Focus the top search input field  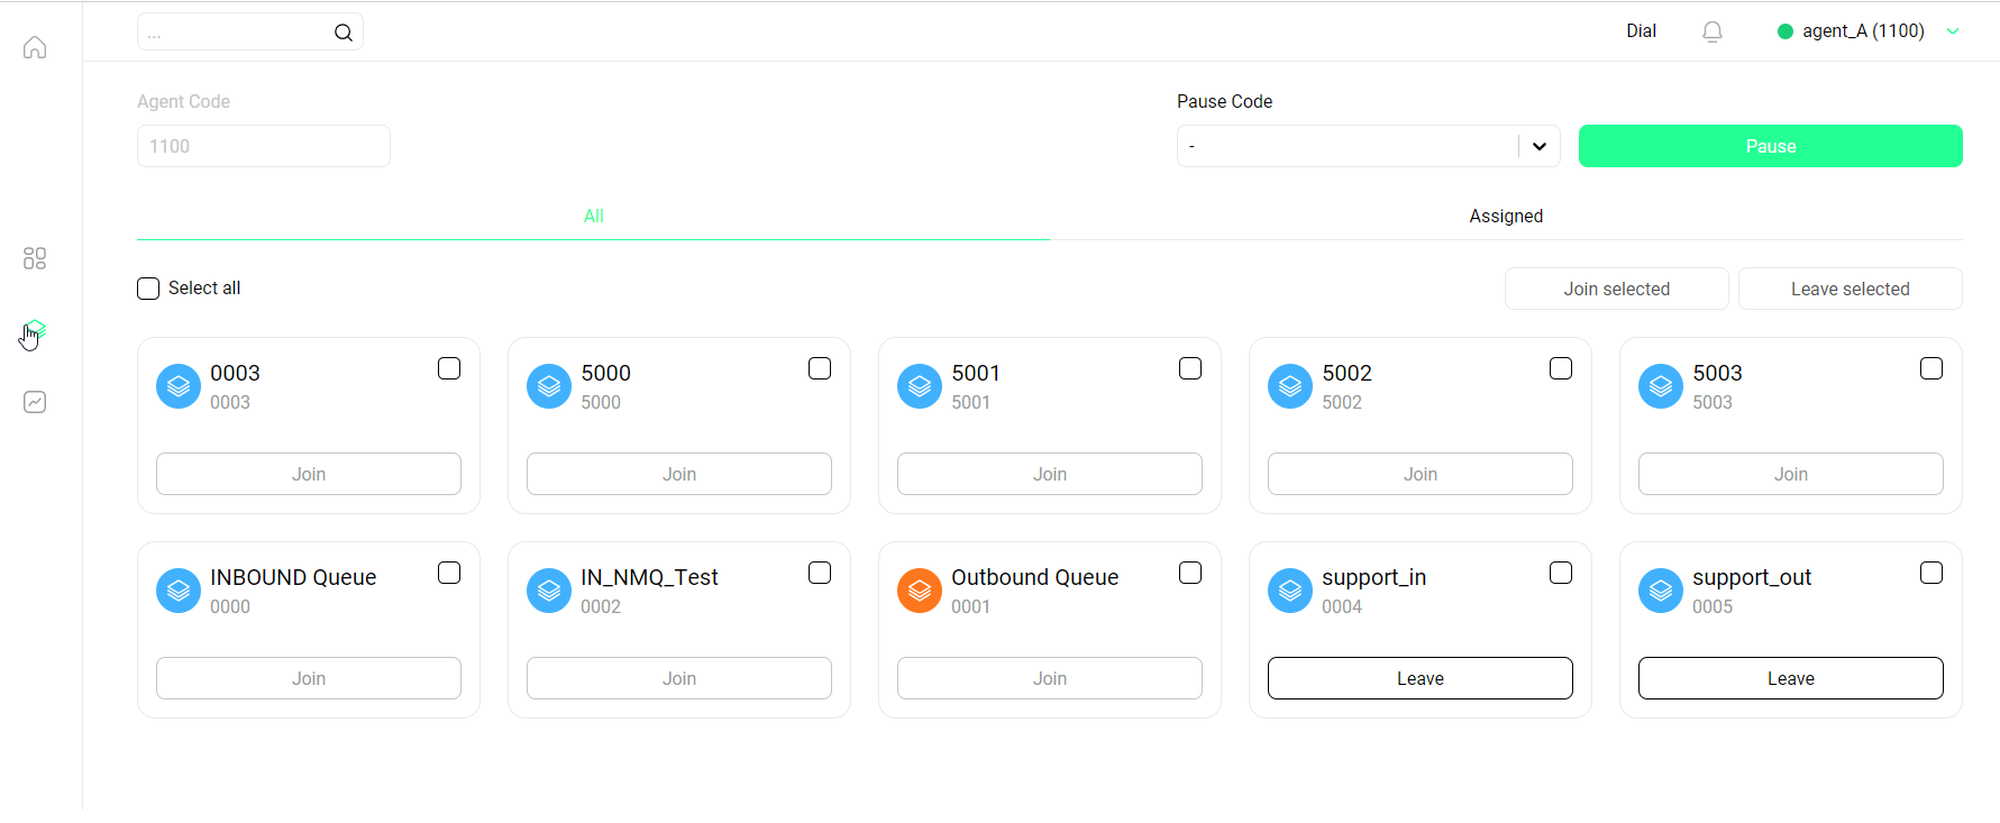tap(235, 33)
